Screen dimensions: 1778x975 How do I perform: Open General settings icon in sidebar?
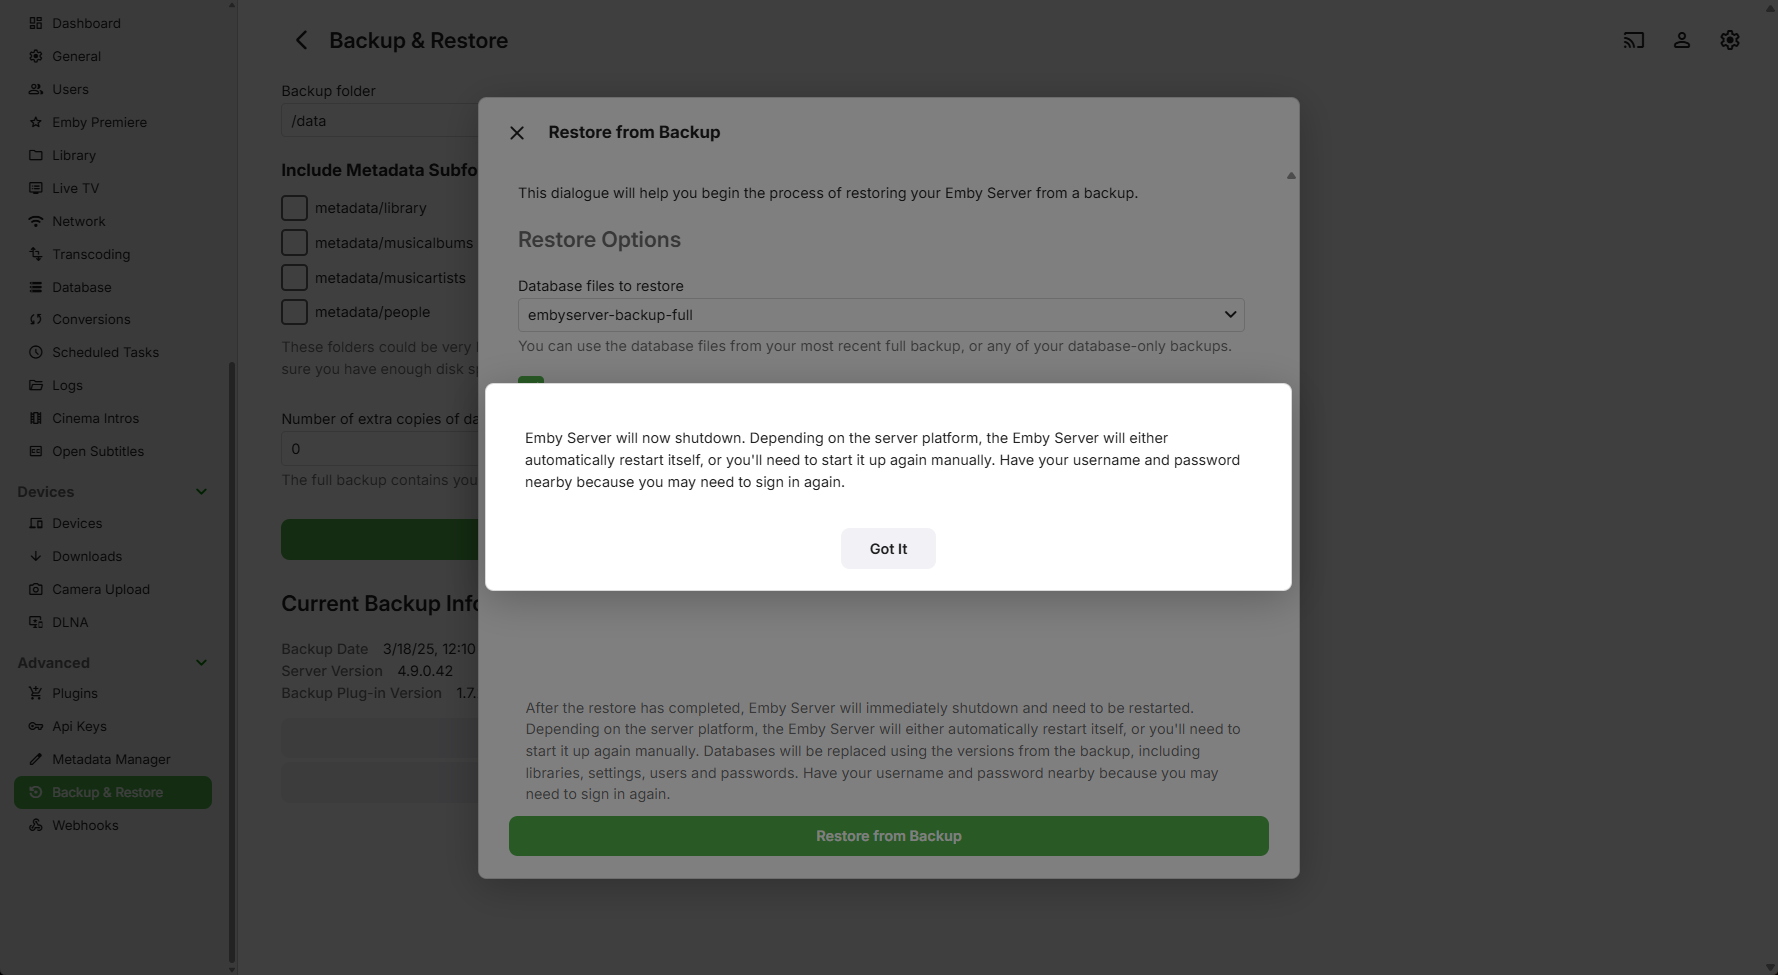(36, 56)
